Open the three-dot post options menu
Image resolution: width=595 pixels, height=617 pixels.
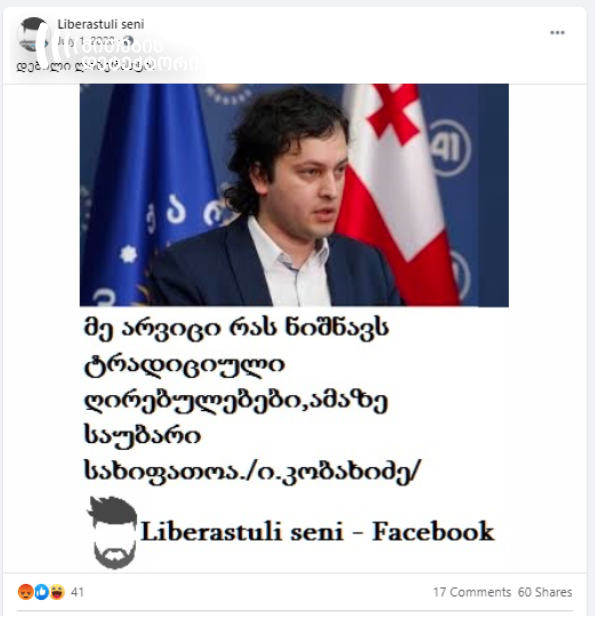coord(557,33)
